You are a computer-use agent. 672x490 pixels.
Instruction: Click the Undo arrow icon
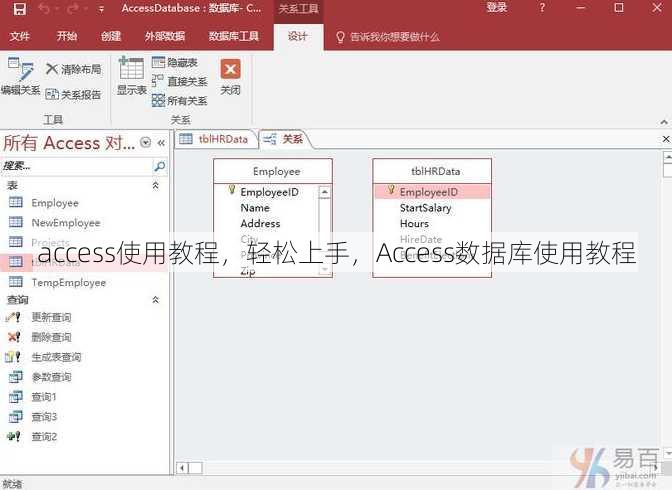click(x=46, y=9)
